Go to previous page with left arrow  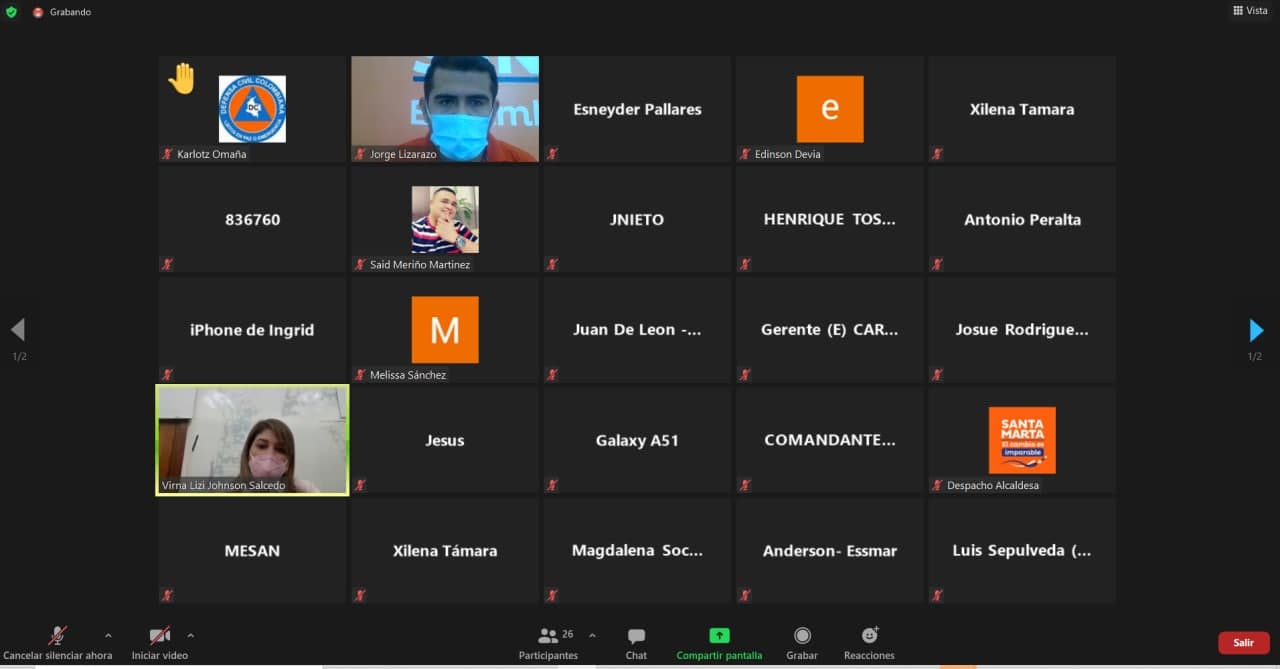18,330
